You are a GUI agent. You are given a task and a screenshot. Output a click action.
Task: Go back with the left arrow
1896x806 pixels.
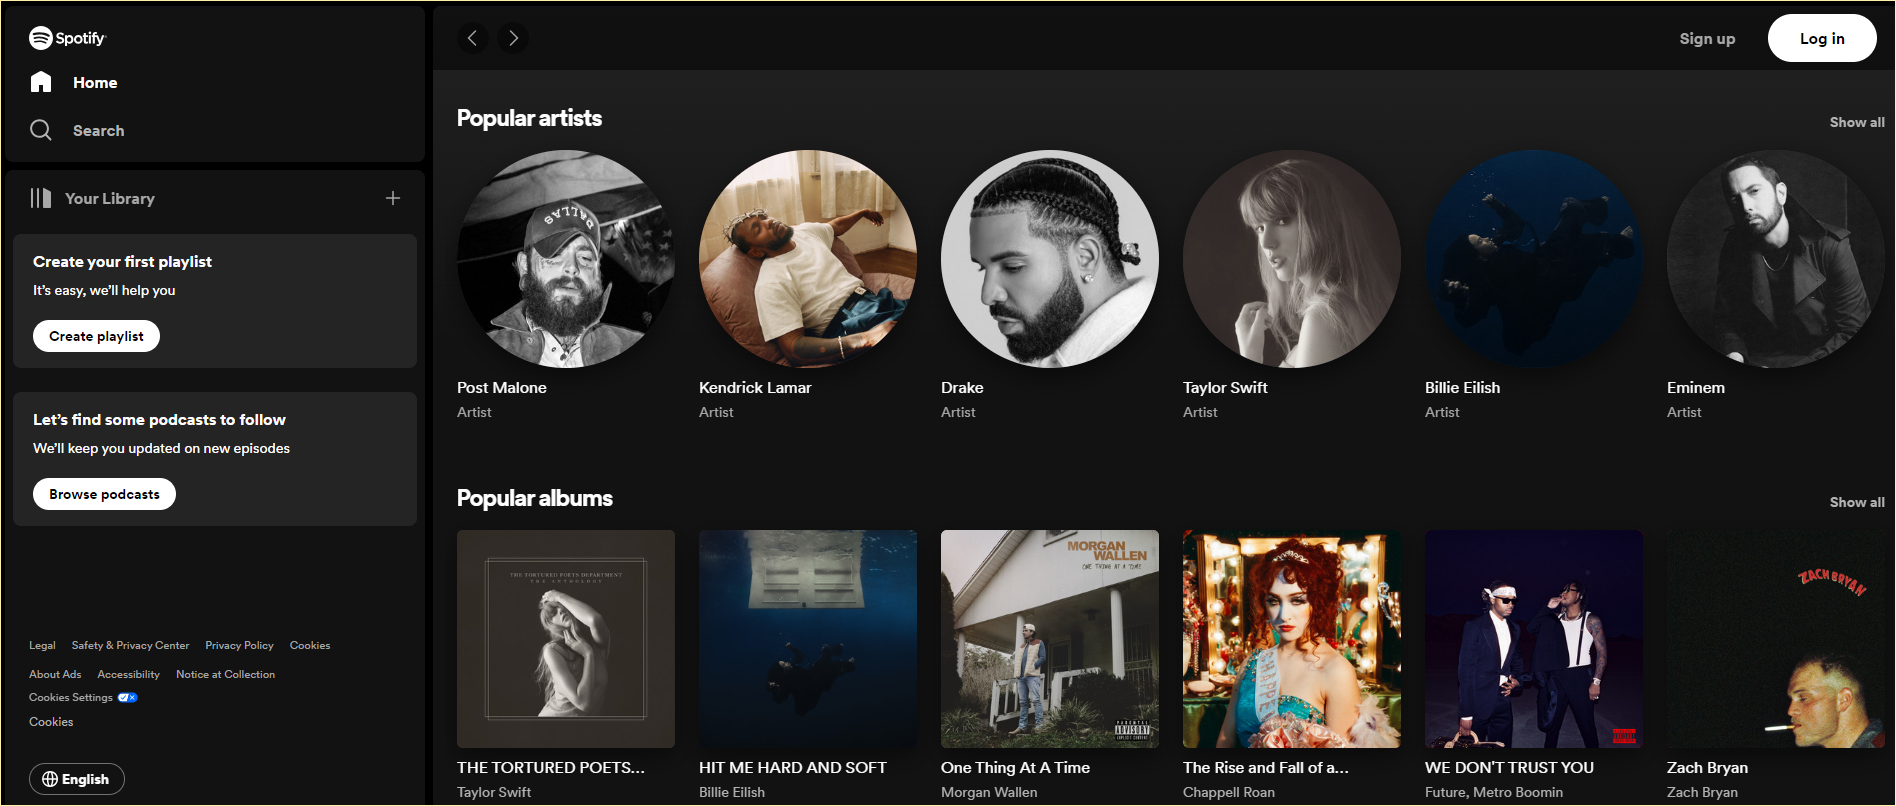click(x=473, y=38)
